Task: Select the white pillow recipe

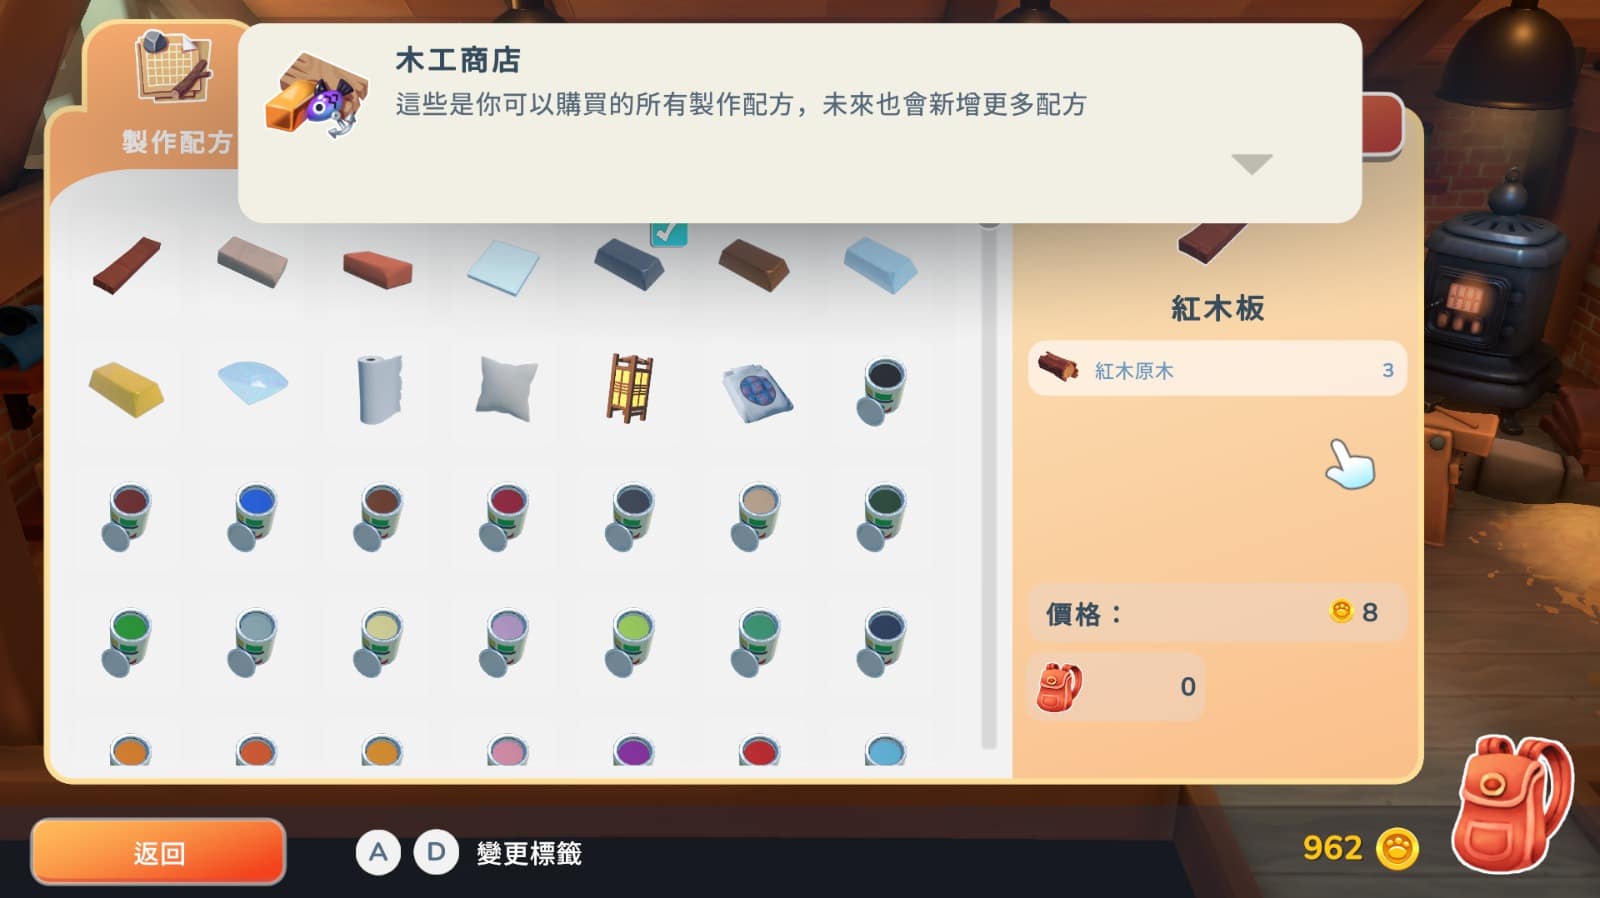Action: tap(506, 390)
